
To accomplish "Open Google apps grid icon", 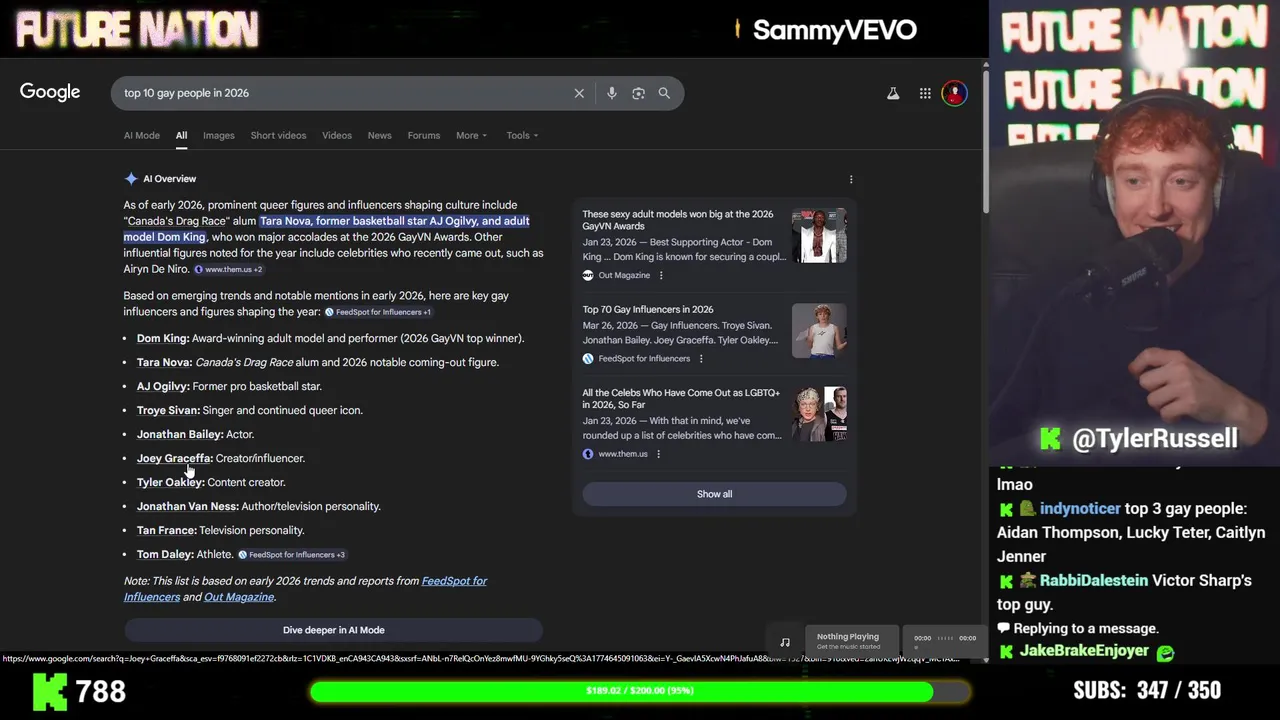I will (925, 93).
